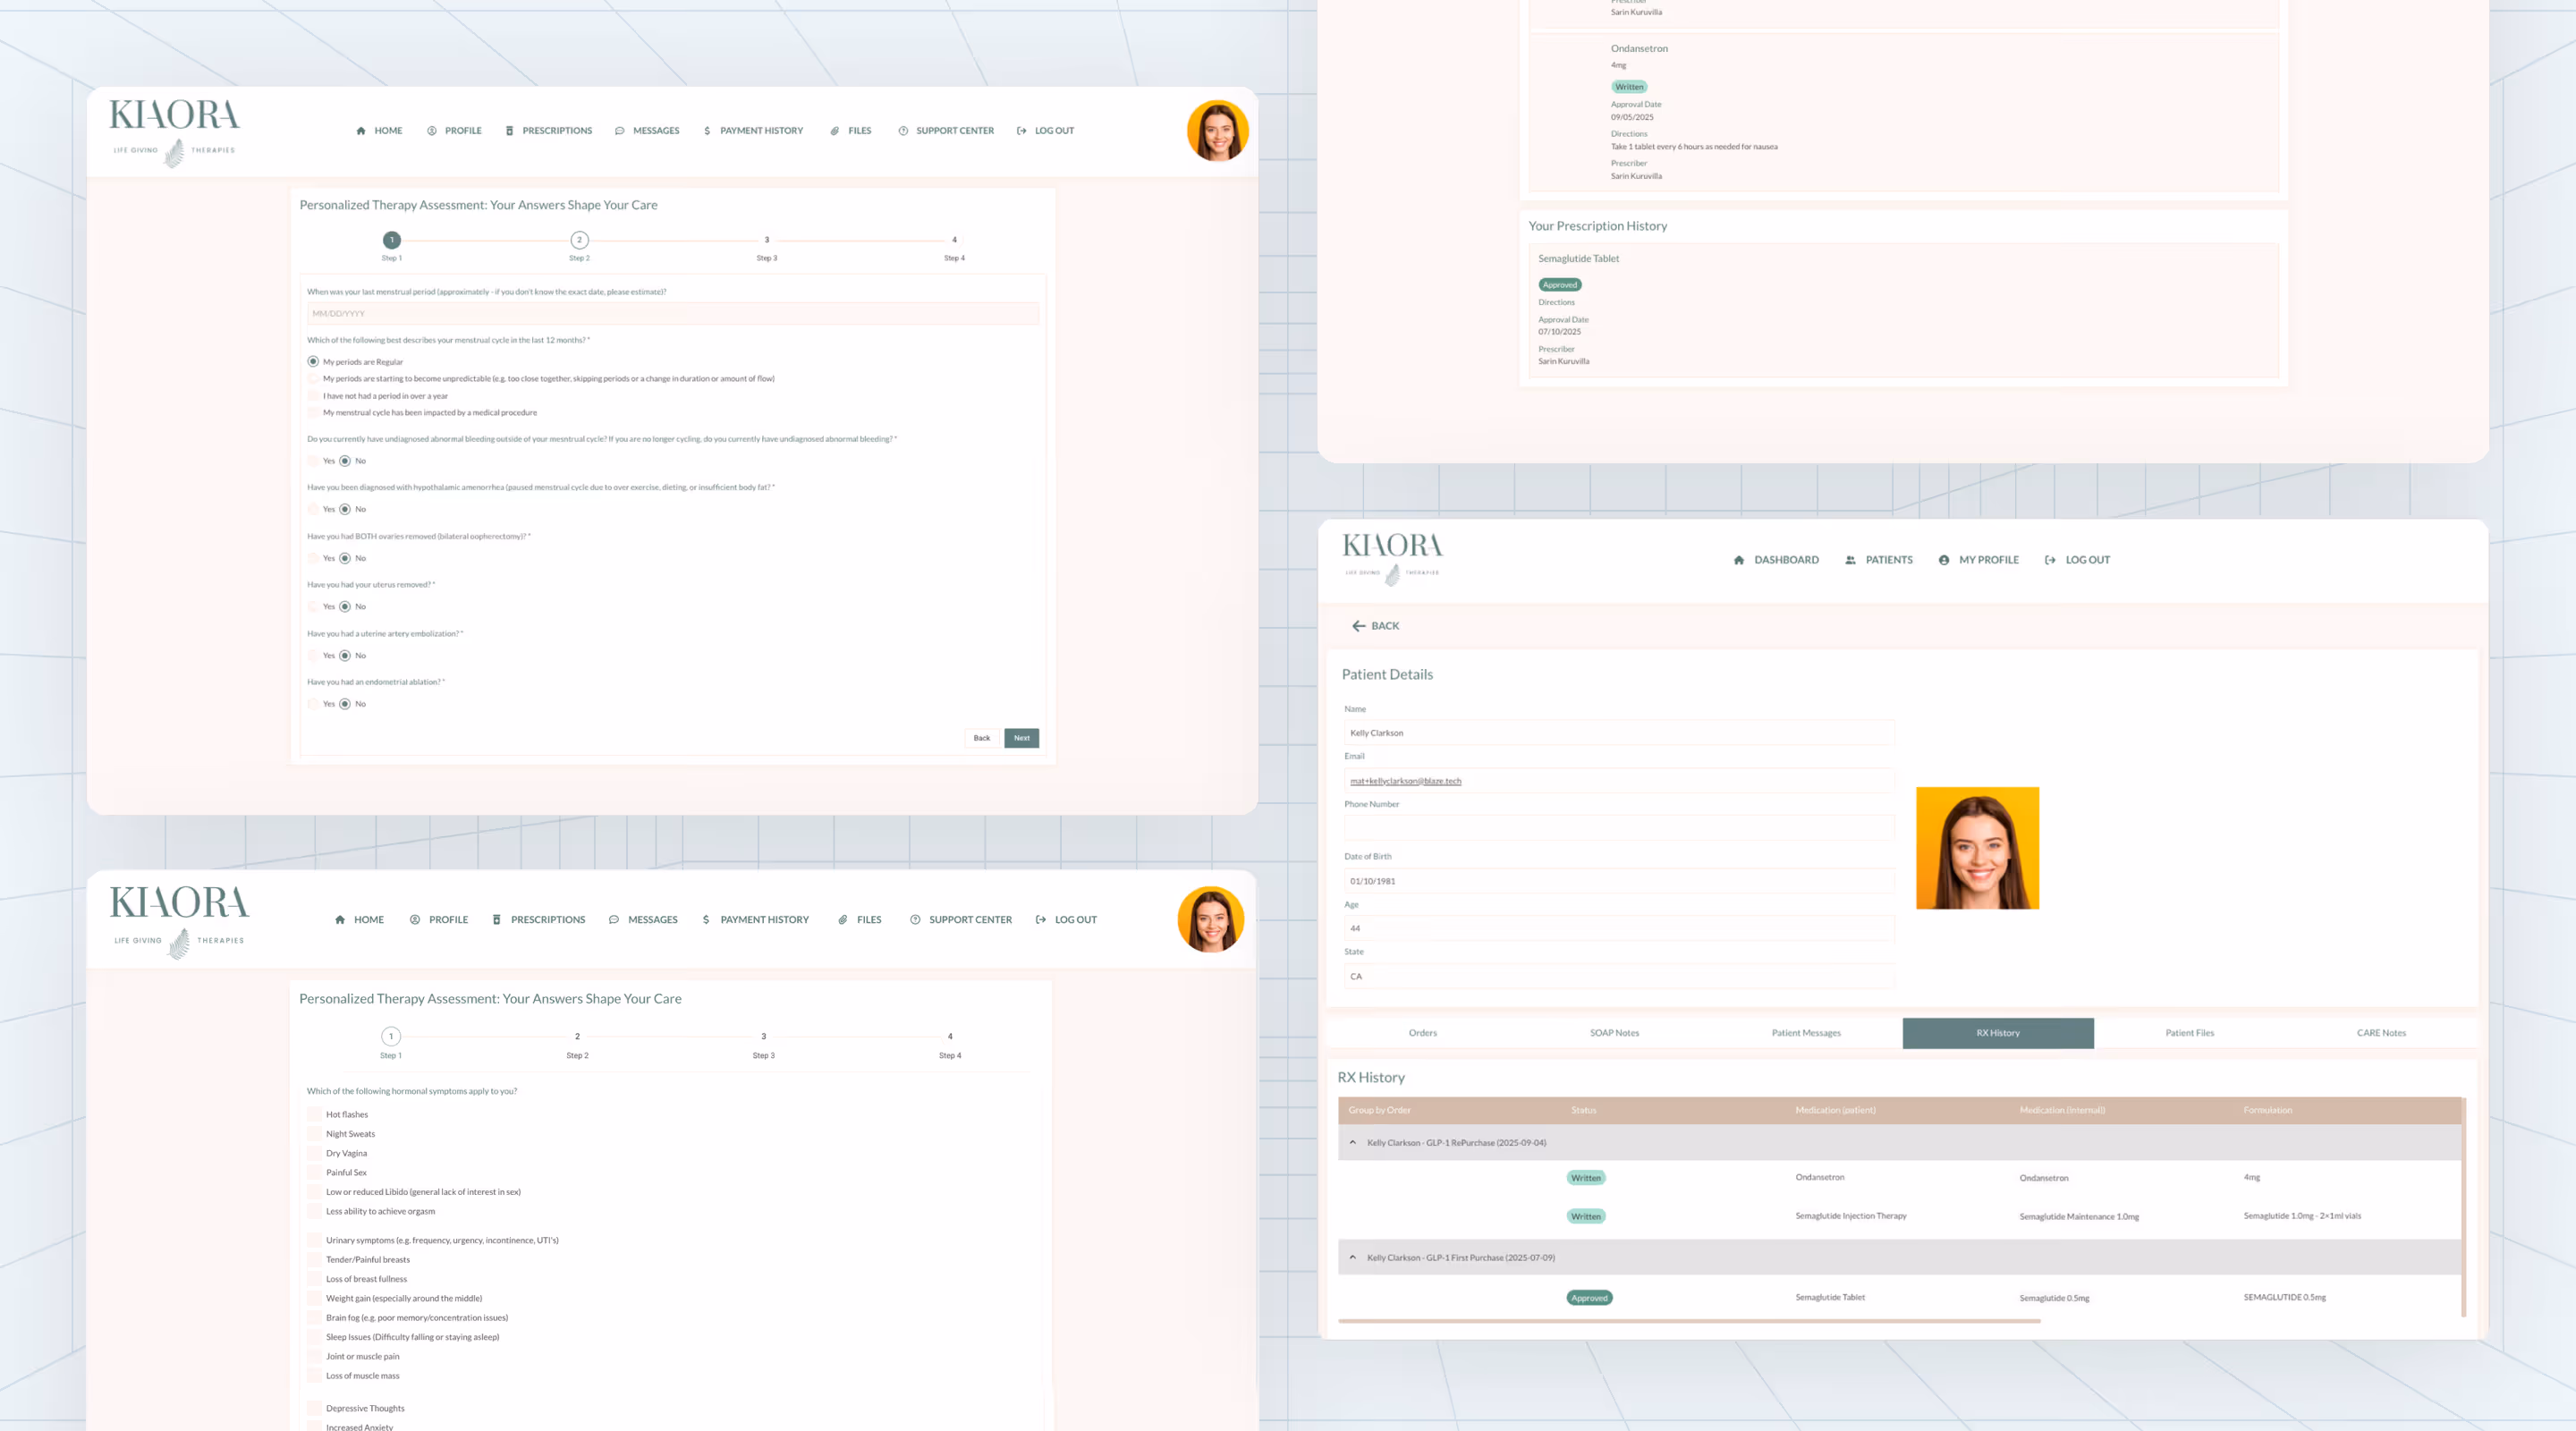This screenshot has width=2576, height=1431.
Task: Open the patient email address link
Action: [1405, 781]
